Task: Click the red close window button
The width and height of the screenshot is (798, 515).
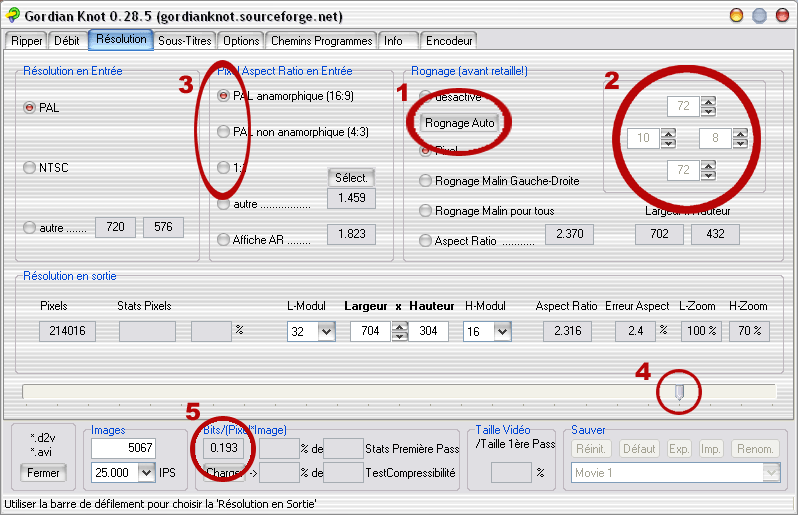Action: click(782, 15)
